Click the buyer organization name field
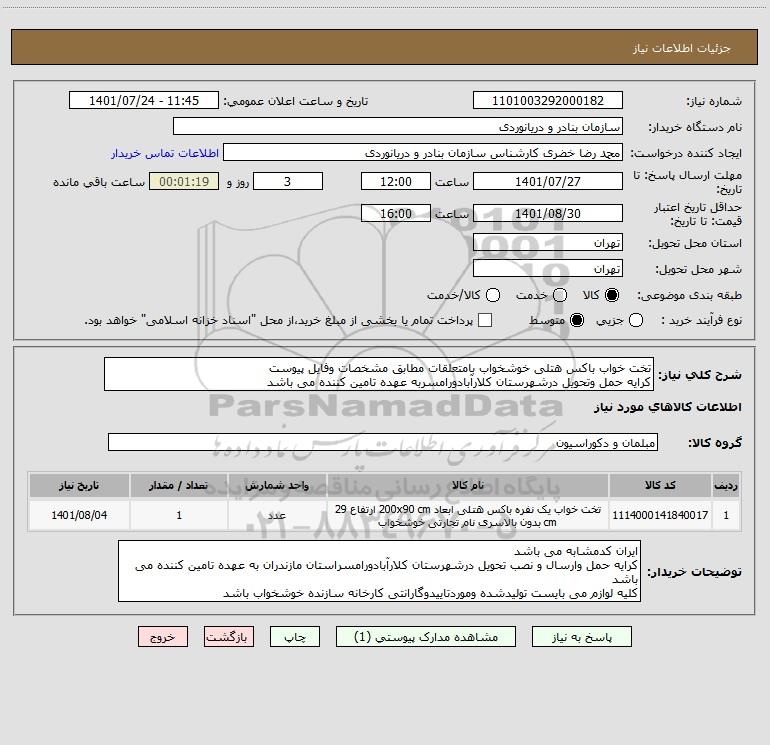Screen dimensions: 770x745 (x=398, y=127)
